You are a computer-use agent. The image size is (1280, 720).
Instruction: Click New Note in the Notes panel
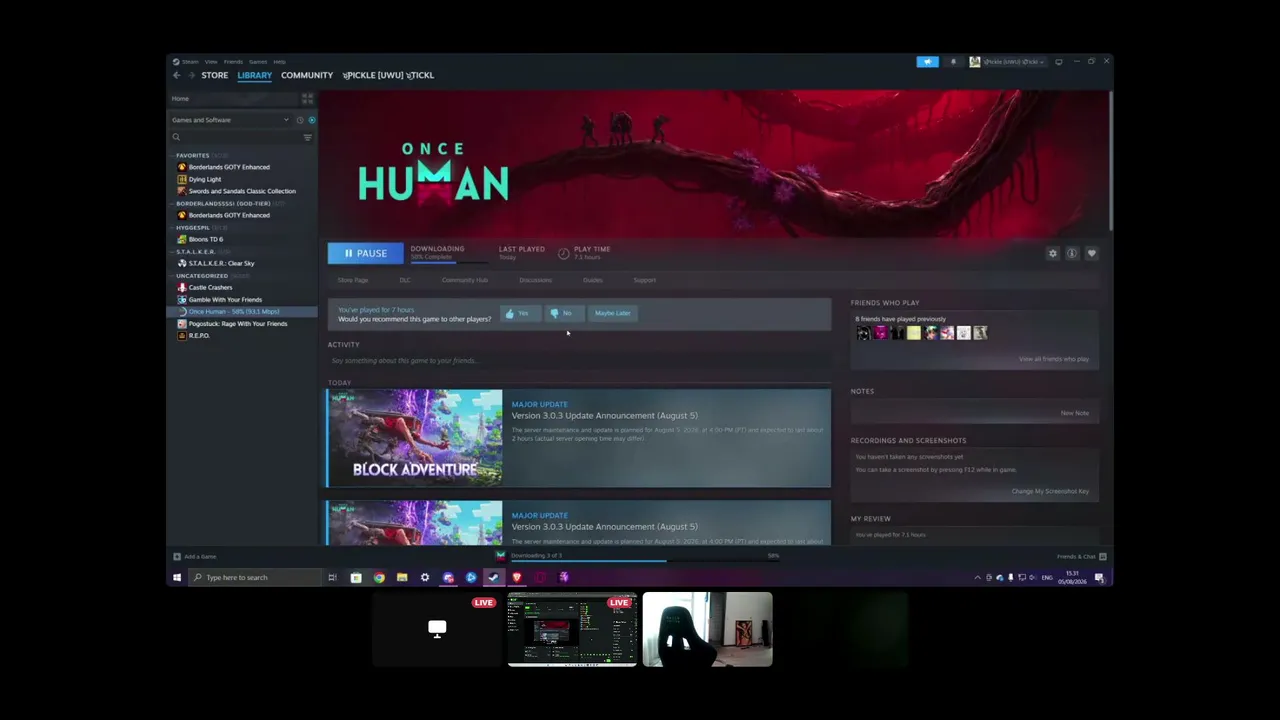coord(1075,413)
